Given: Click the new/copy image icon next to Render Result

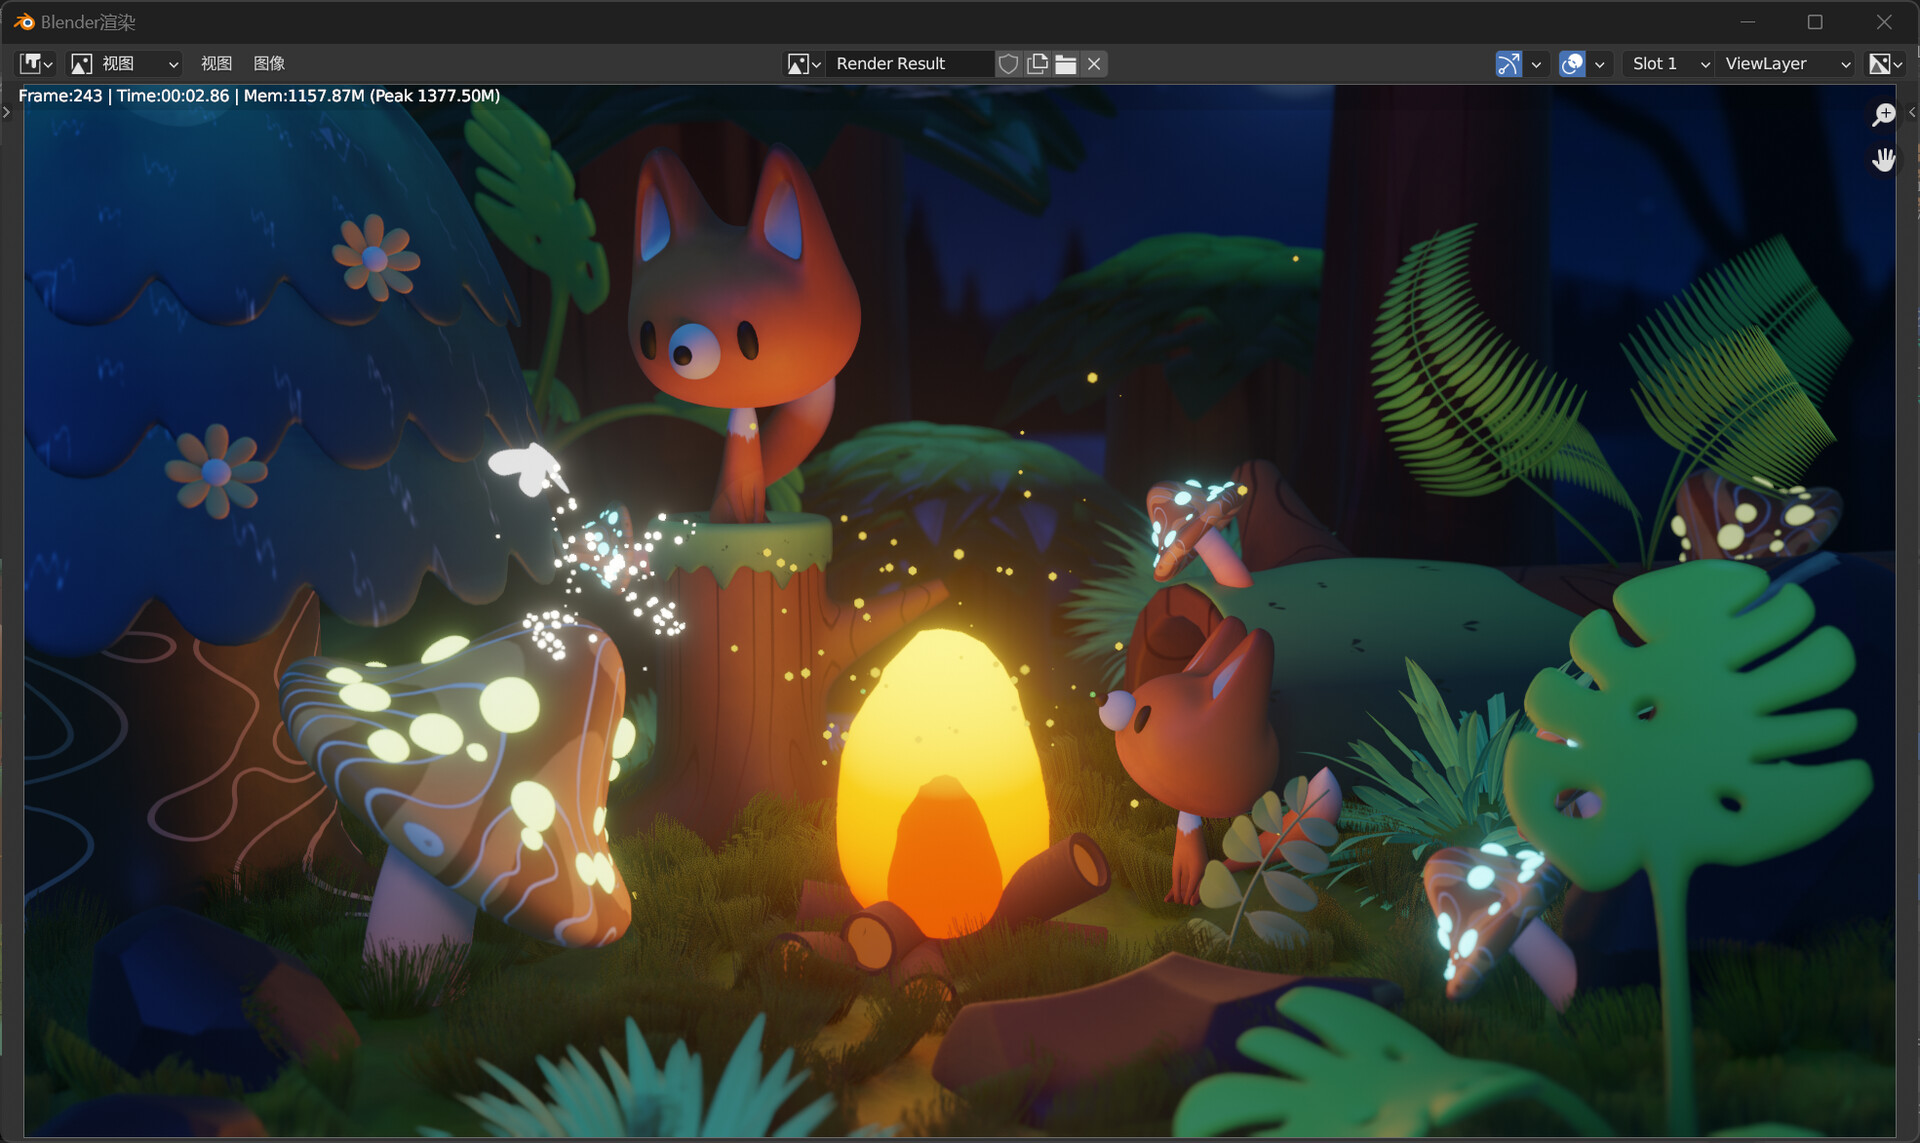Looking at the screenshot, I should [1037, 63].
